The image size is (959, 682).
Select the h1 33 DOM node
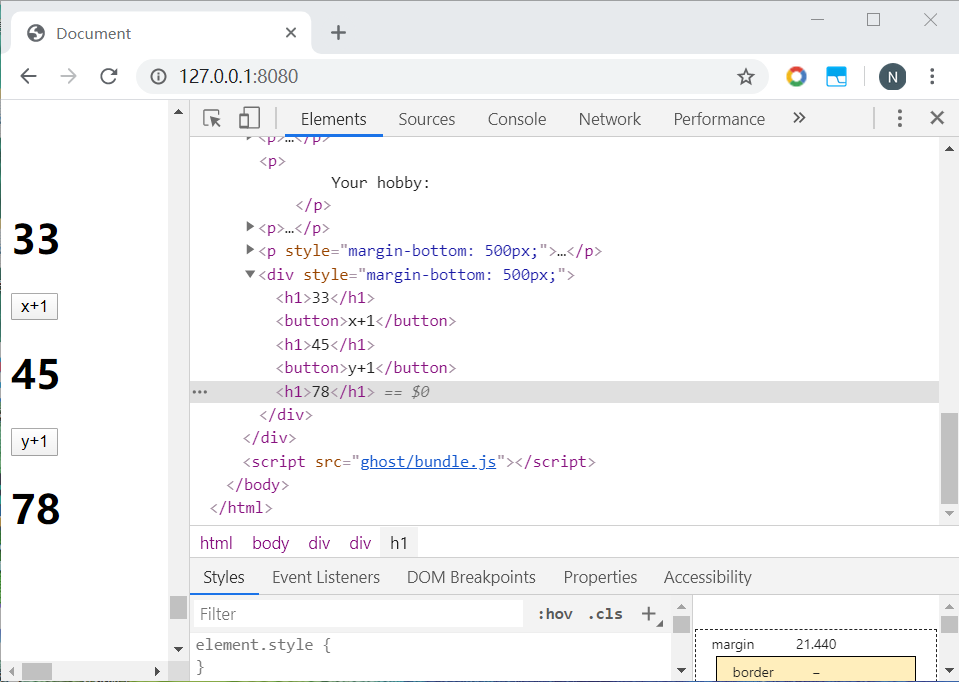tap(325, 298)
